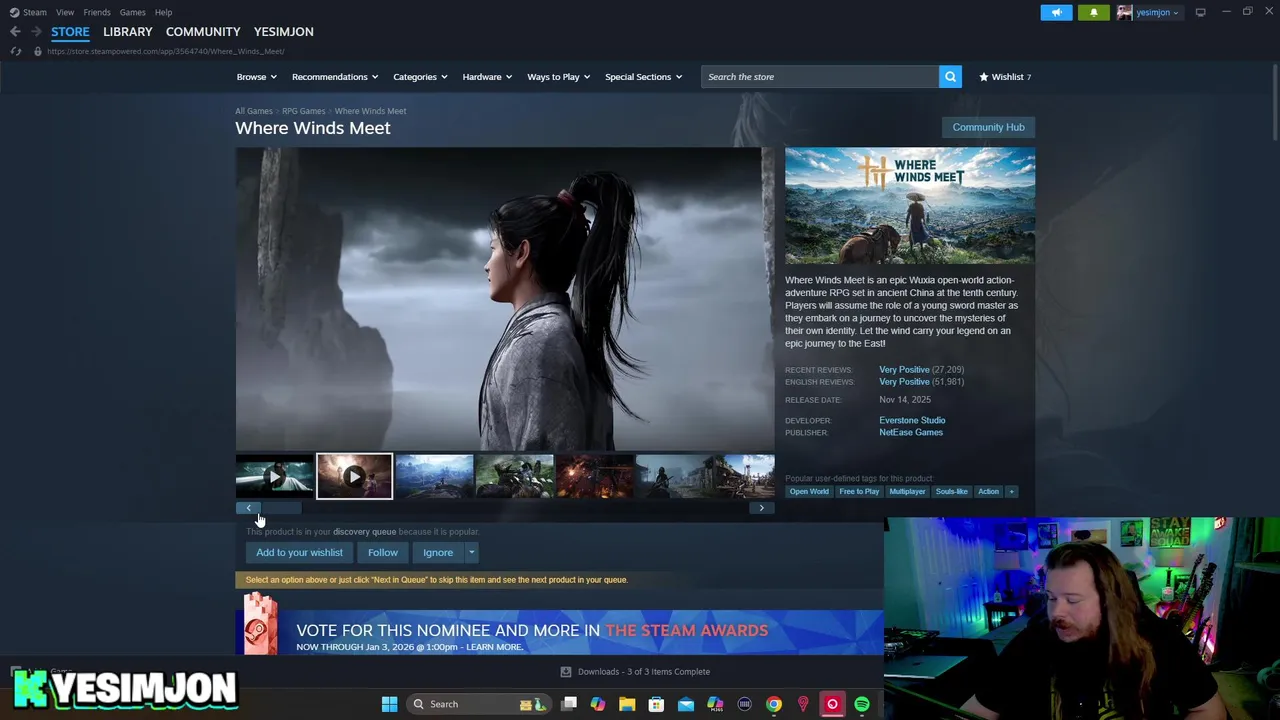Click Add to your wishlist
Screen dimensions: 1280x720
click(299, 553)
